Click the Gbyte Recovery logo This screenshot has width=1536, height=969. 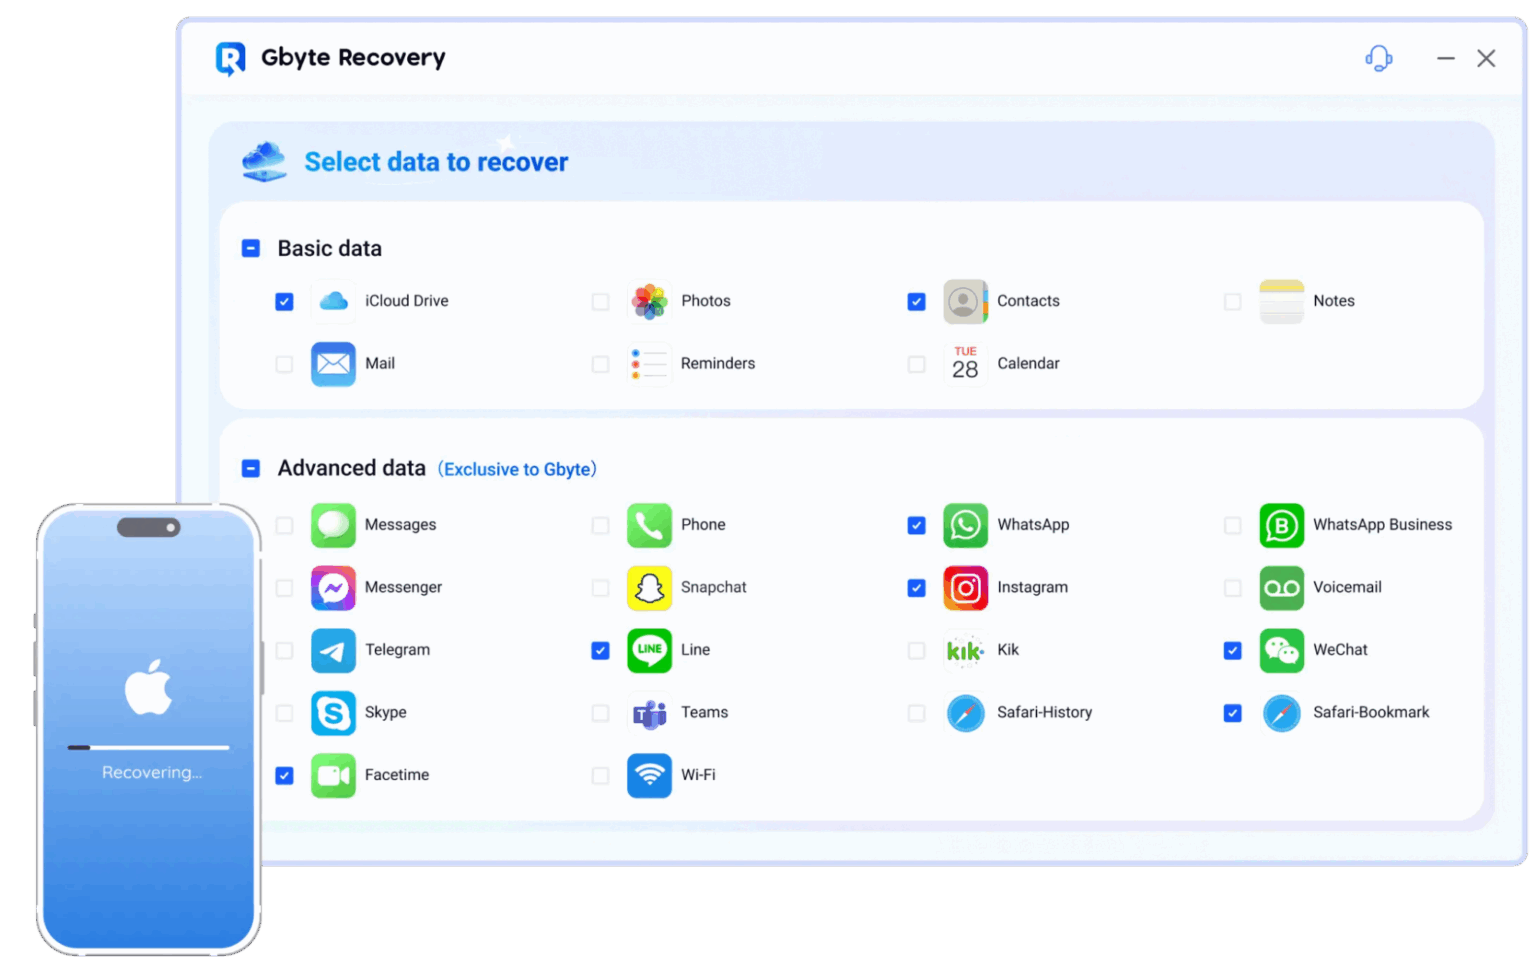point(229,57)
